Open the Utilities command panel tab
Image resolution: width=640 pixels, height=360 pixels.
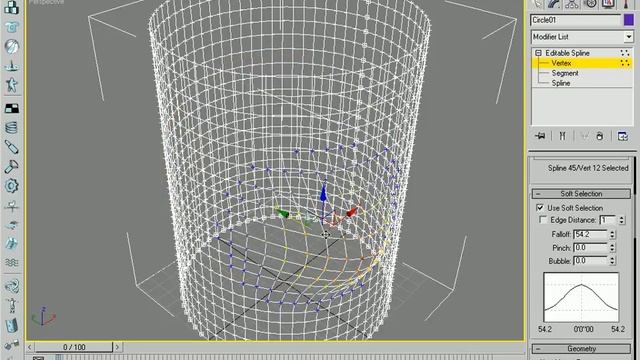626,4
